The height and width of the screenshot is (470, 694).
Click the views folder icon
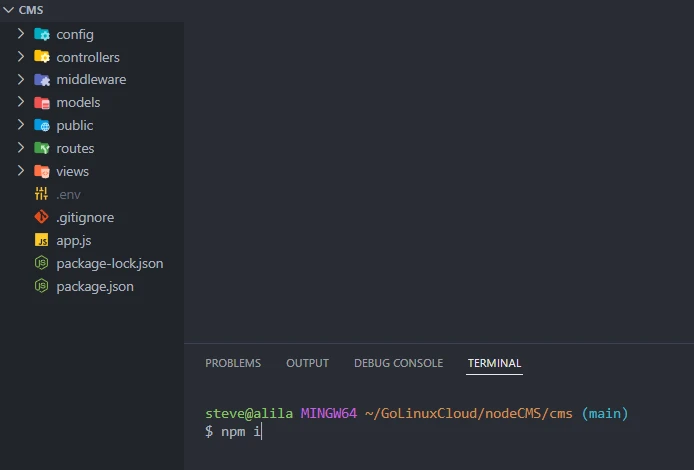coord(42,172)
